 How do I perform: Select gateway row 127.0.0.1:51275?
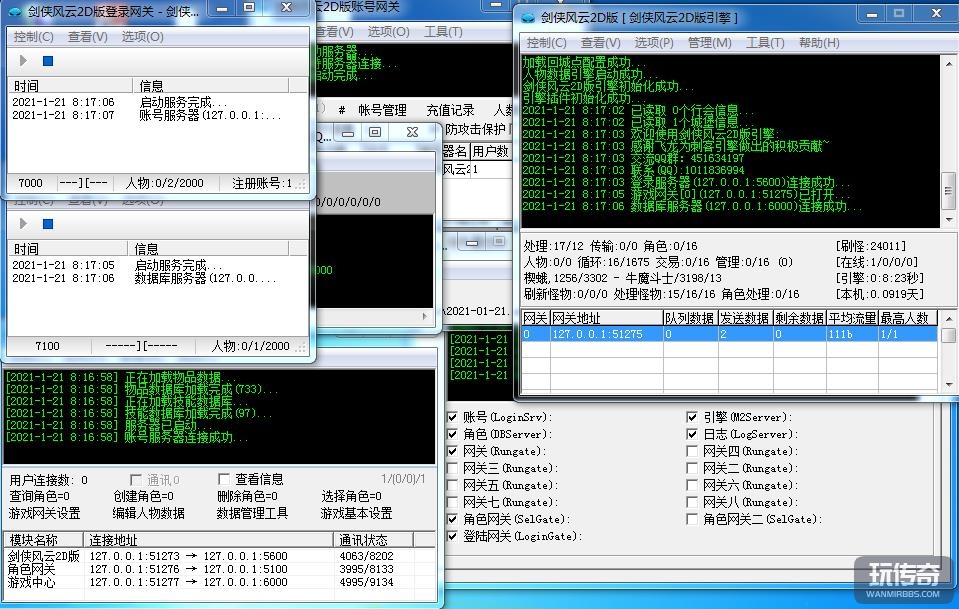(x=729, y=334)
